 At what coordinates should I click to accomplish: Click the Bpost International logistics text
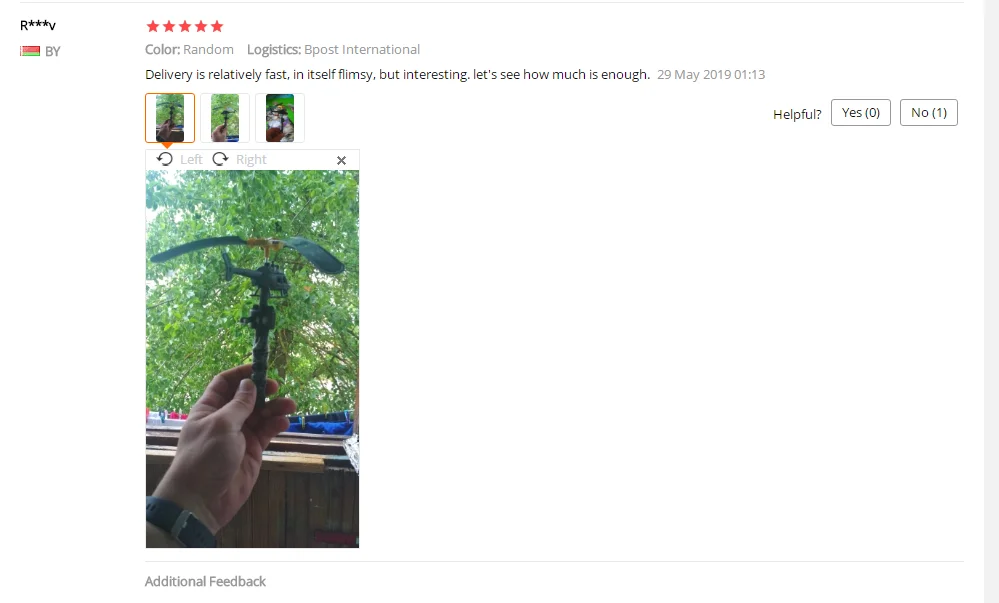pos(362,50)
